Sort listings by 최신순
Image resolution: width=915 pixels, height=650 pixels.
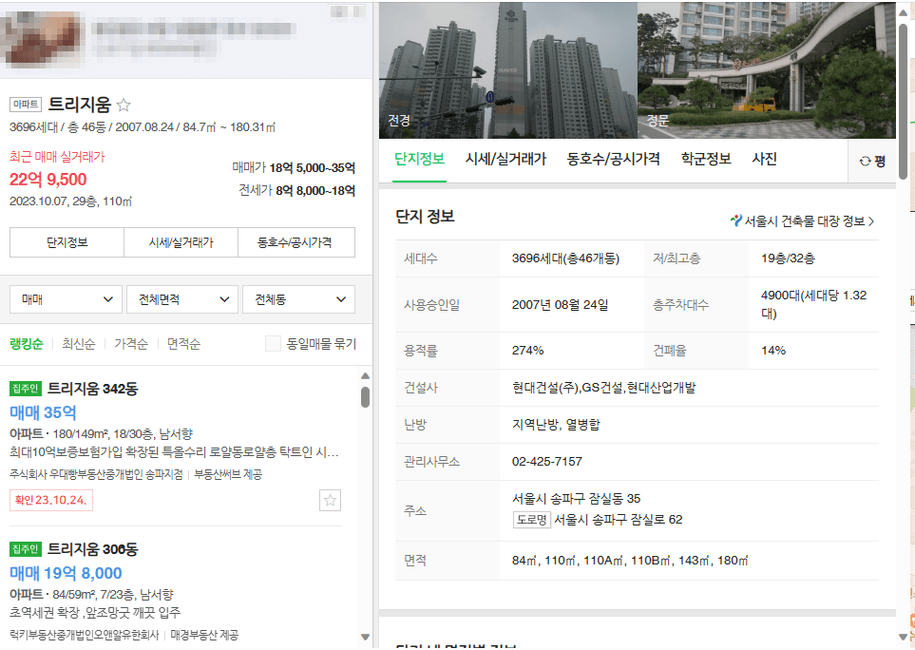coord(78,344)
